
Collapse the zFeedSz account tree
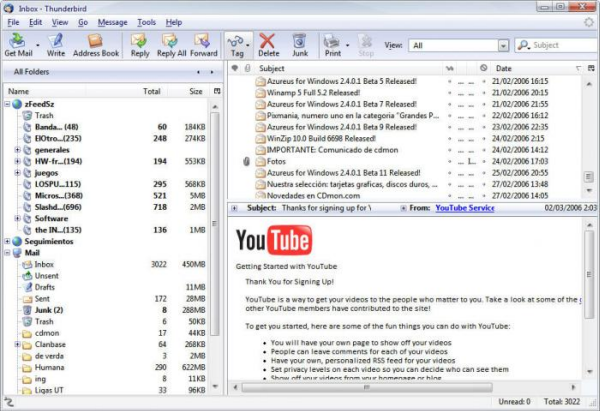tap(8, 104)
